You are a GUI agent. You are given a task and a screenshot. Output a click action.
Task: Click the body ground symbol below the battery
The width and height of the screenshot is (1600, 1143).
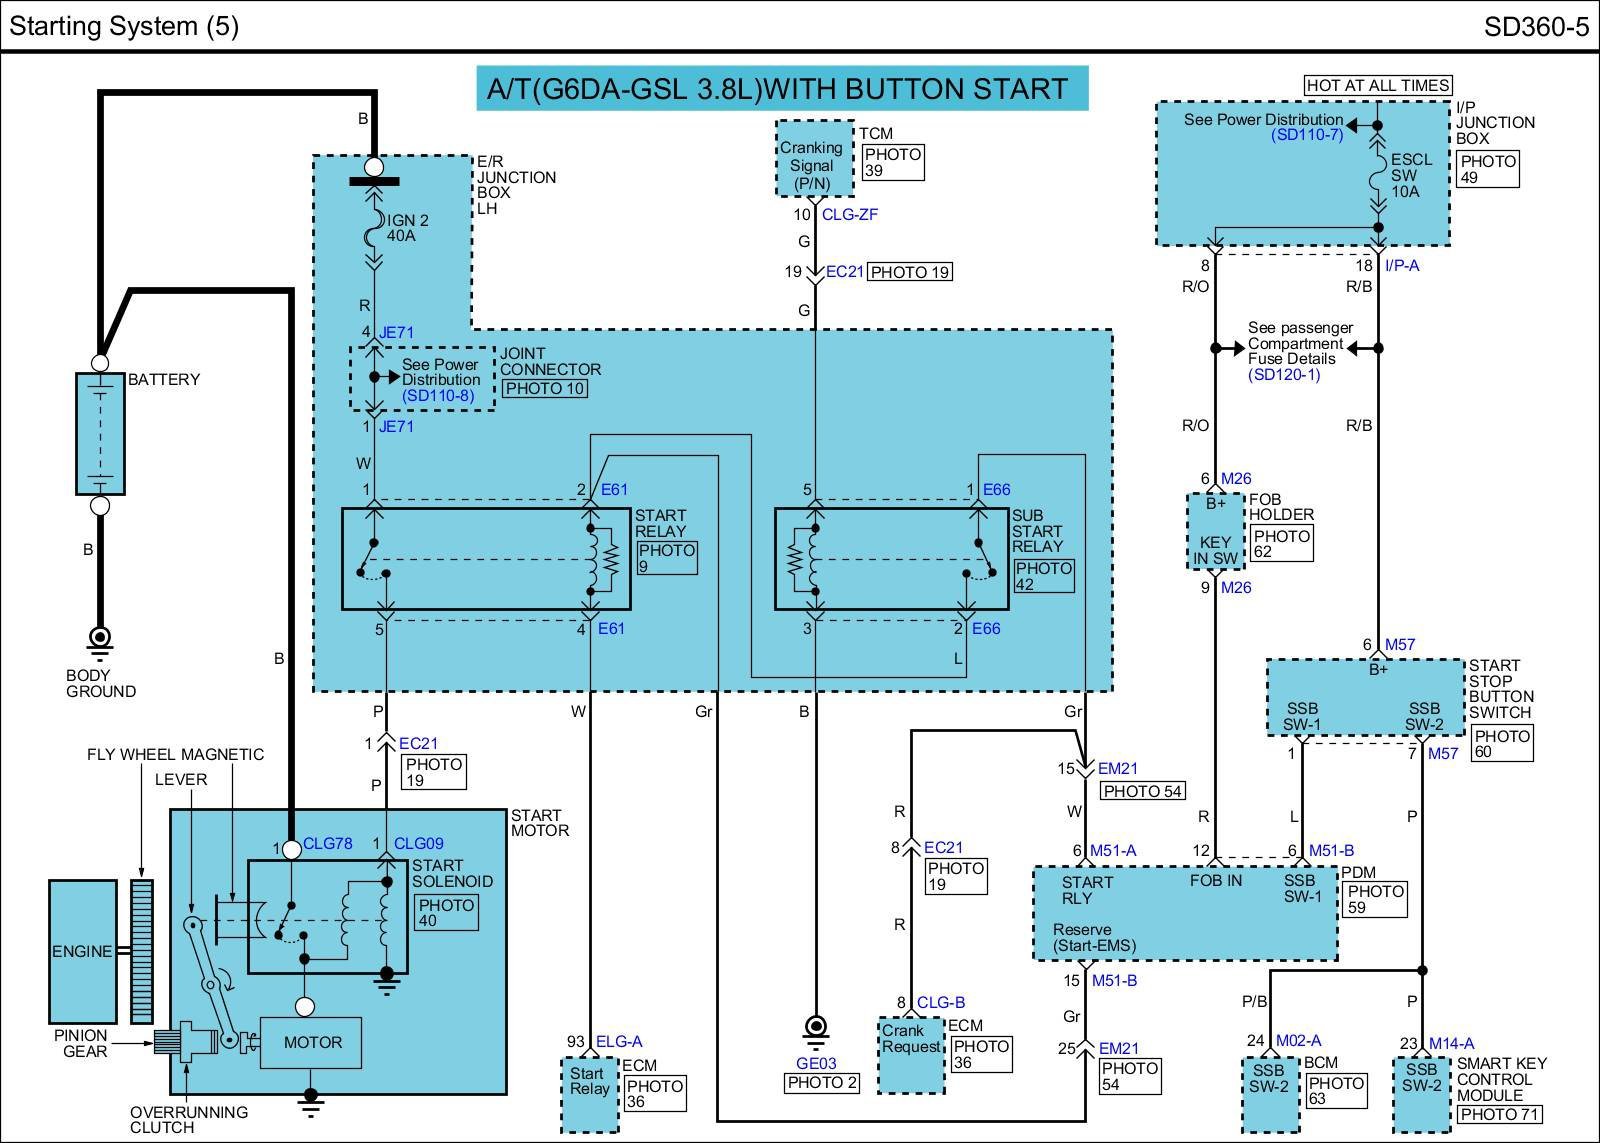tap(100, 640)
